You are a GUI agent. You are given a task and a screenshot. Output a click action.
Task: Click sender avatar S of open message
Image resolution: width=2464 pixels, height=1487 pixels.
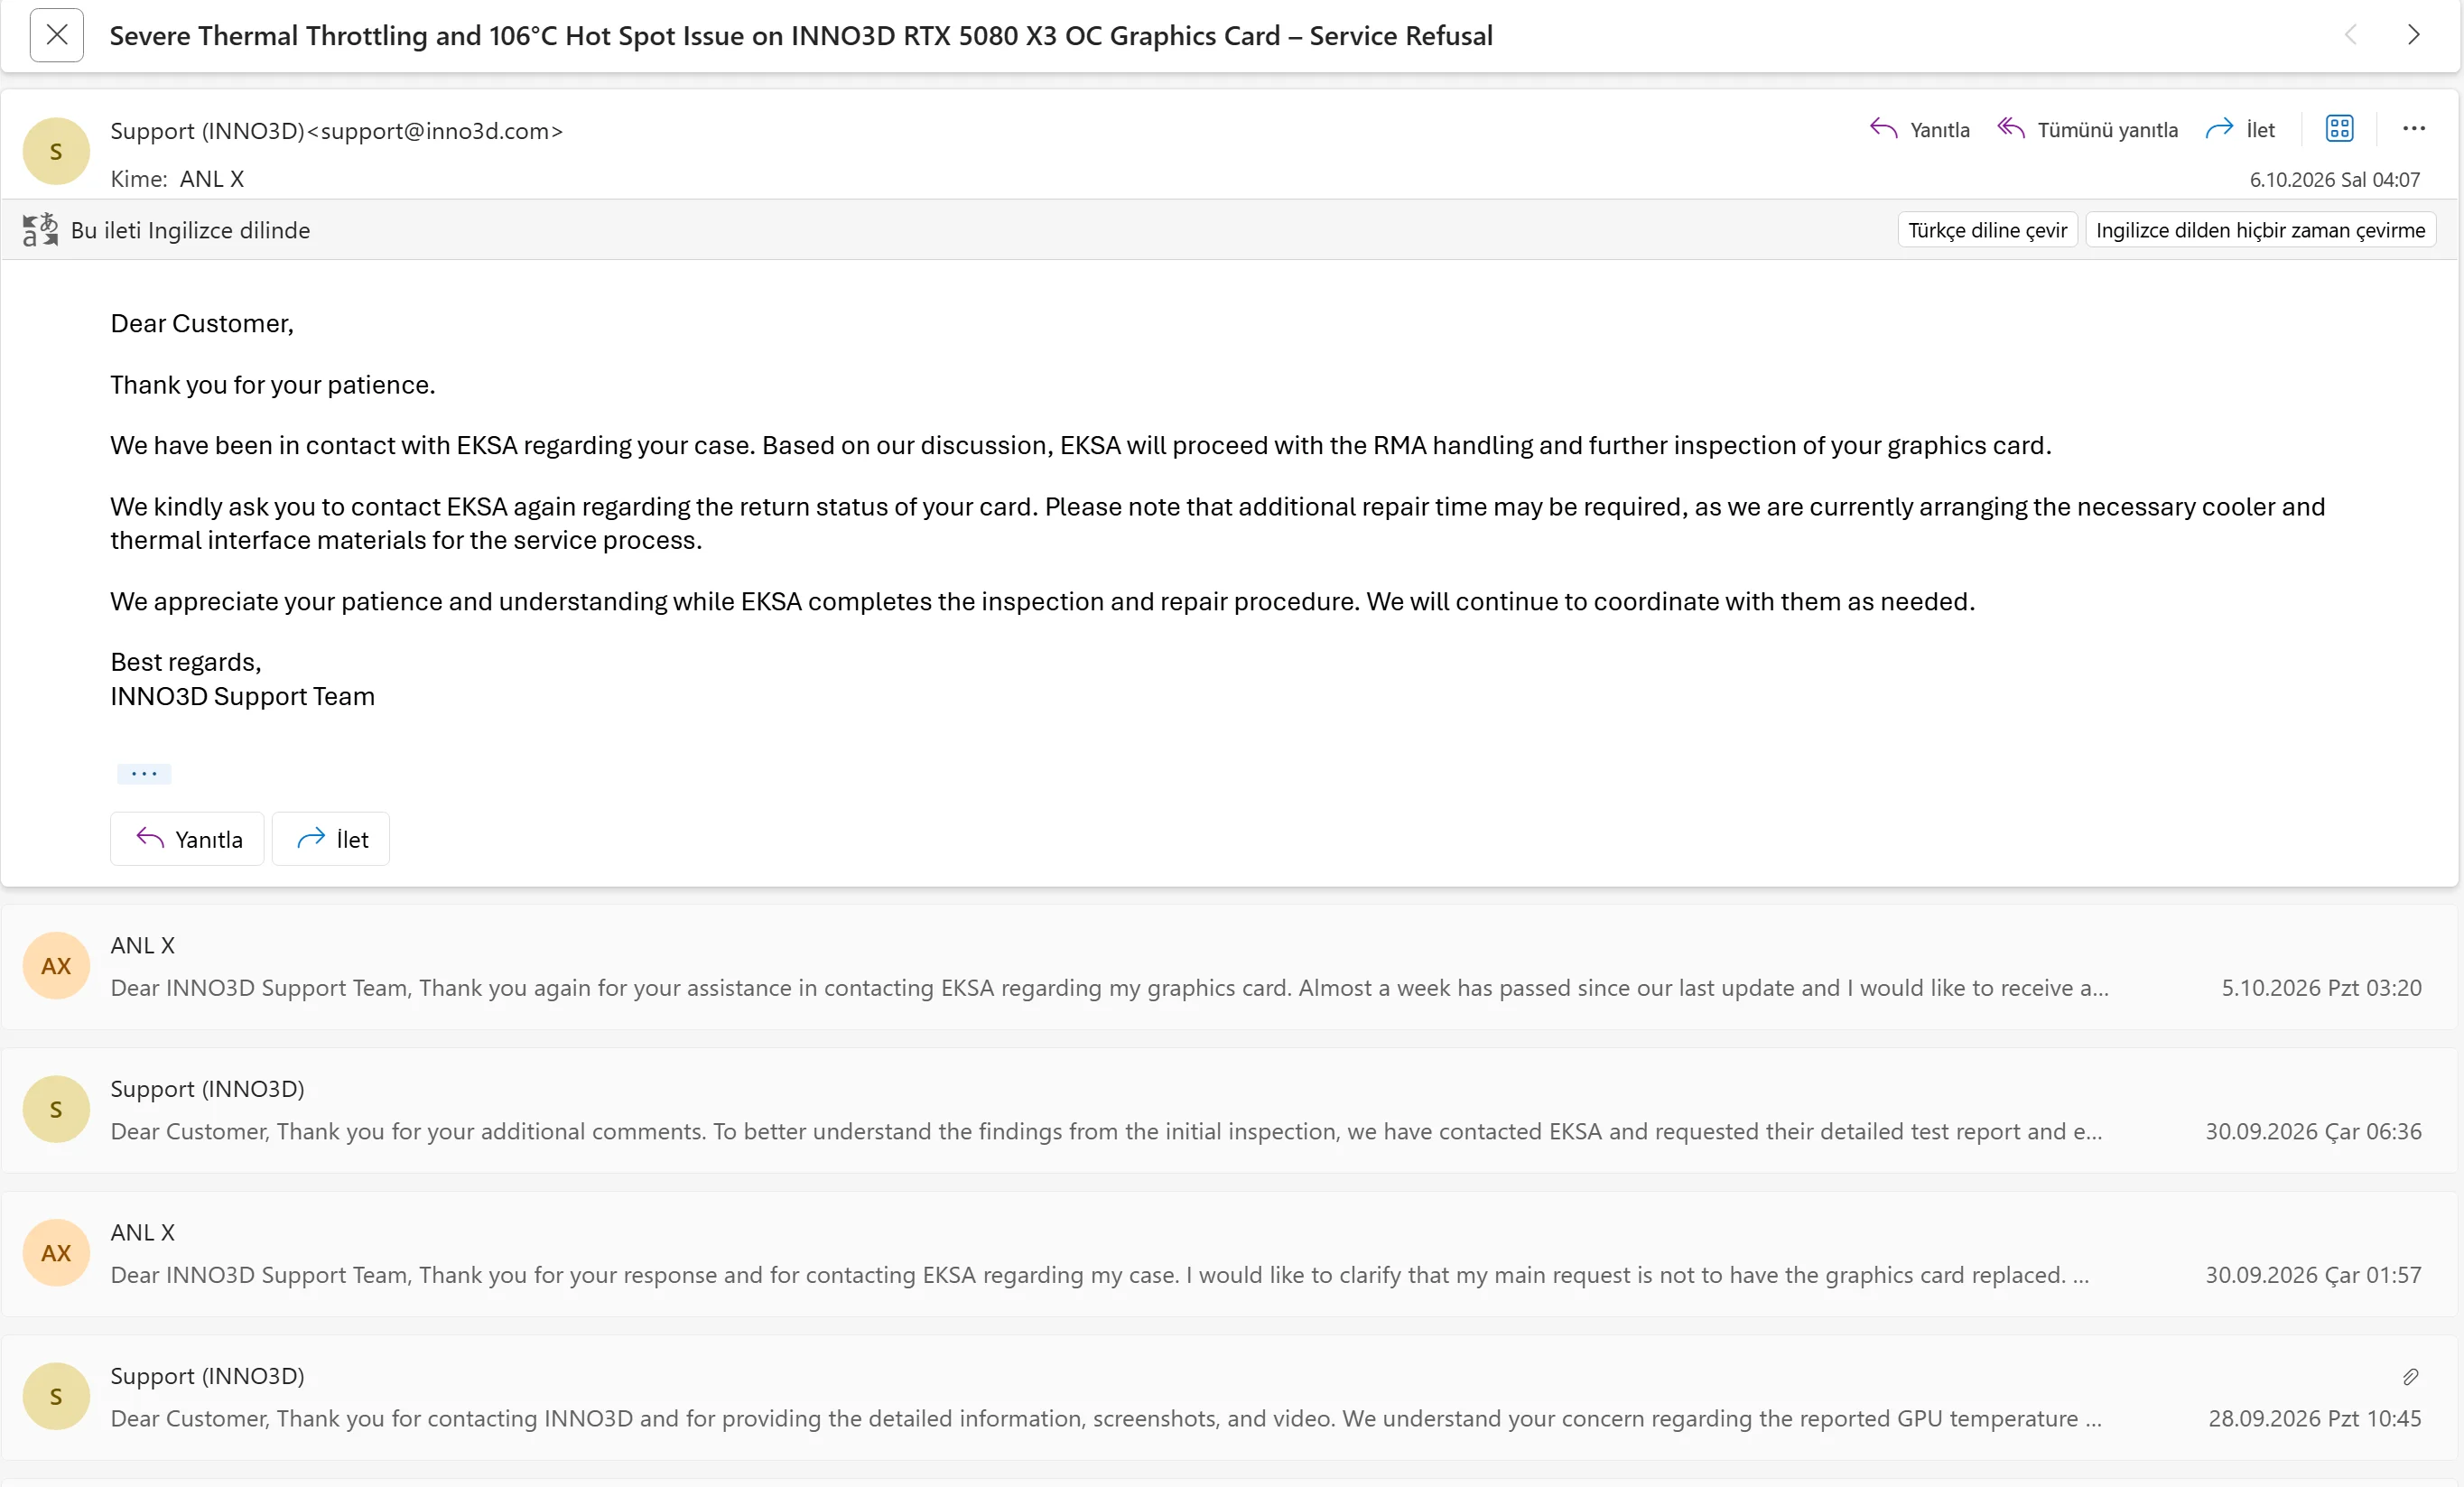point(56,151)
